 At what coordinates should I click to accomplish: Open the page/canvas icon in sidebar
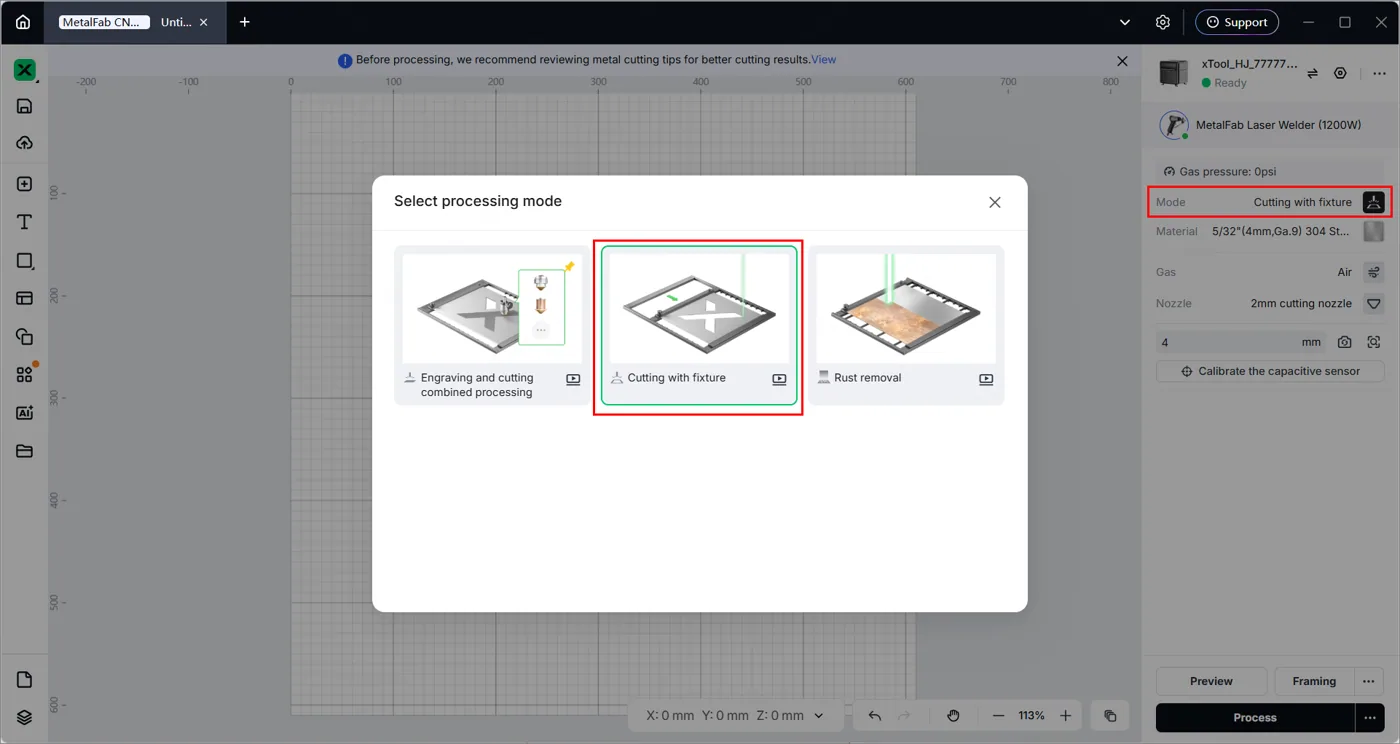[25, 680]
